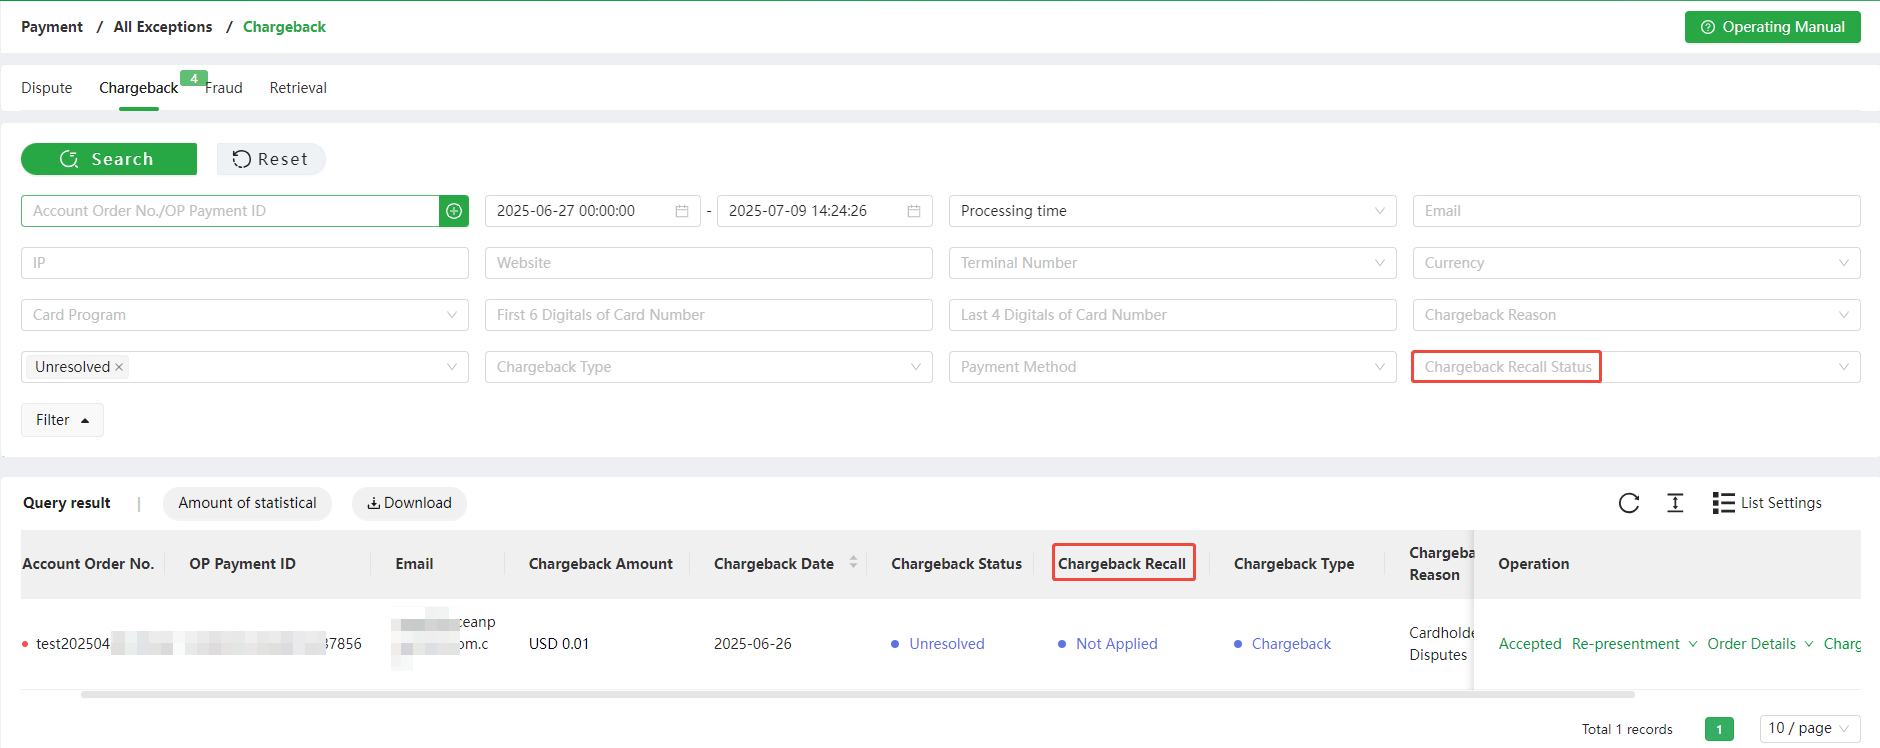Open calendar icon in end date field
Viewport: 1880px width, 748px height.
pyautogui.click(x=914, y=211)
